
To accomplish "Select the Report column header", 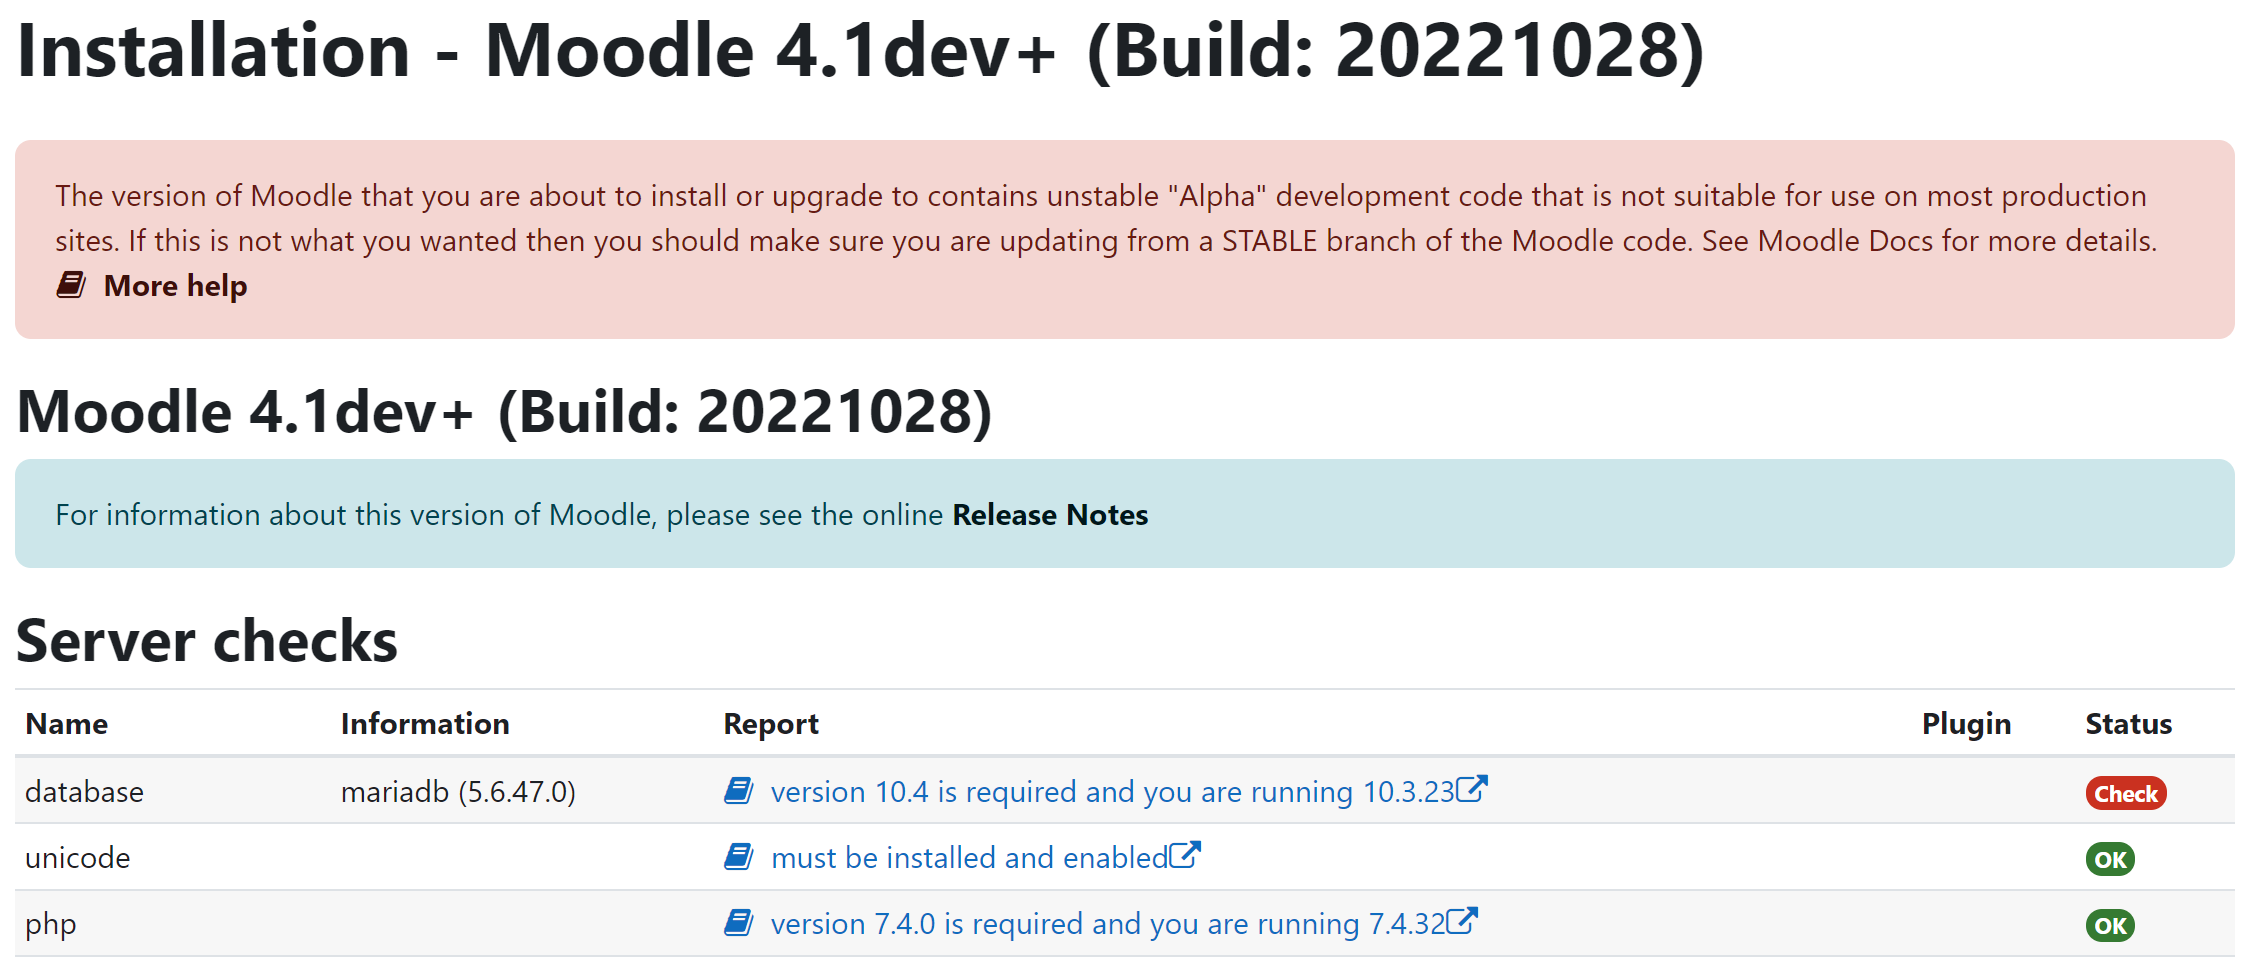I will (771, 724).
